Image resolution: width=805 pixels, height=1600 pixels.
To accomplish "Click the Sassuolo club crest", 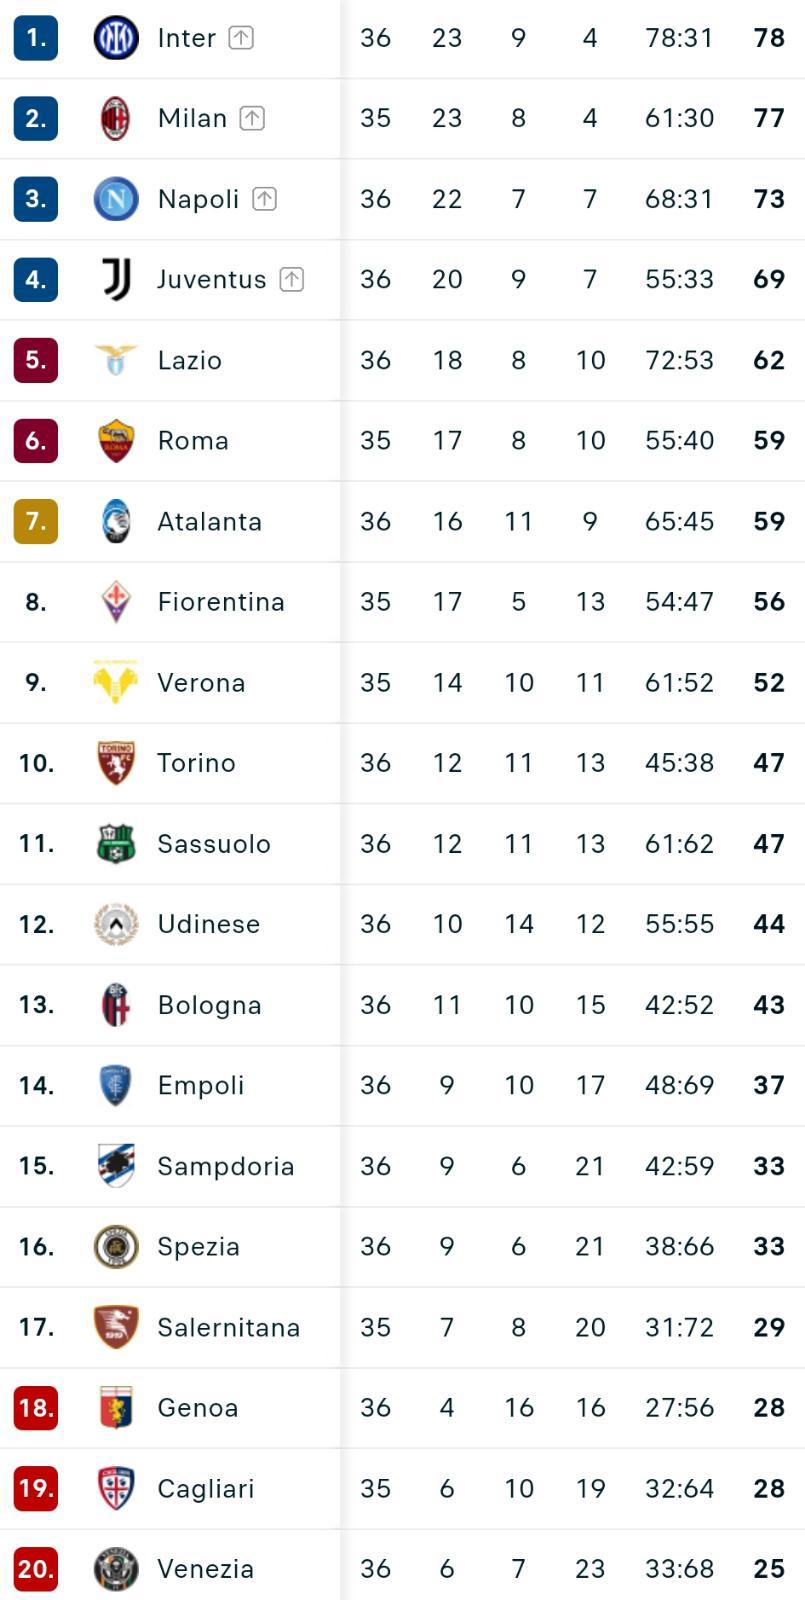I will coord(115,844).
